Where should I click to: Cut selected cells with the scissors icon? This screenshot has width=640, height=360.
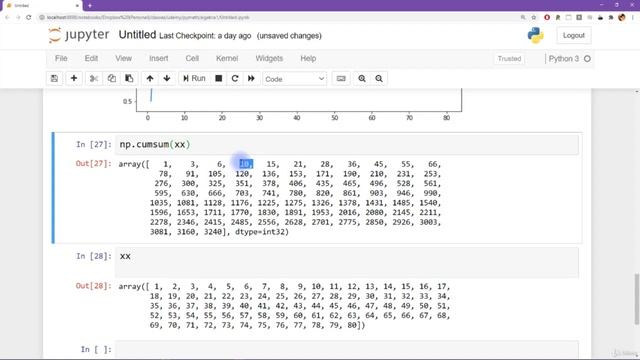click(x=94, y=78)
